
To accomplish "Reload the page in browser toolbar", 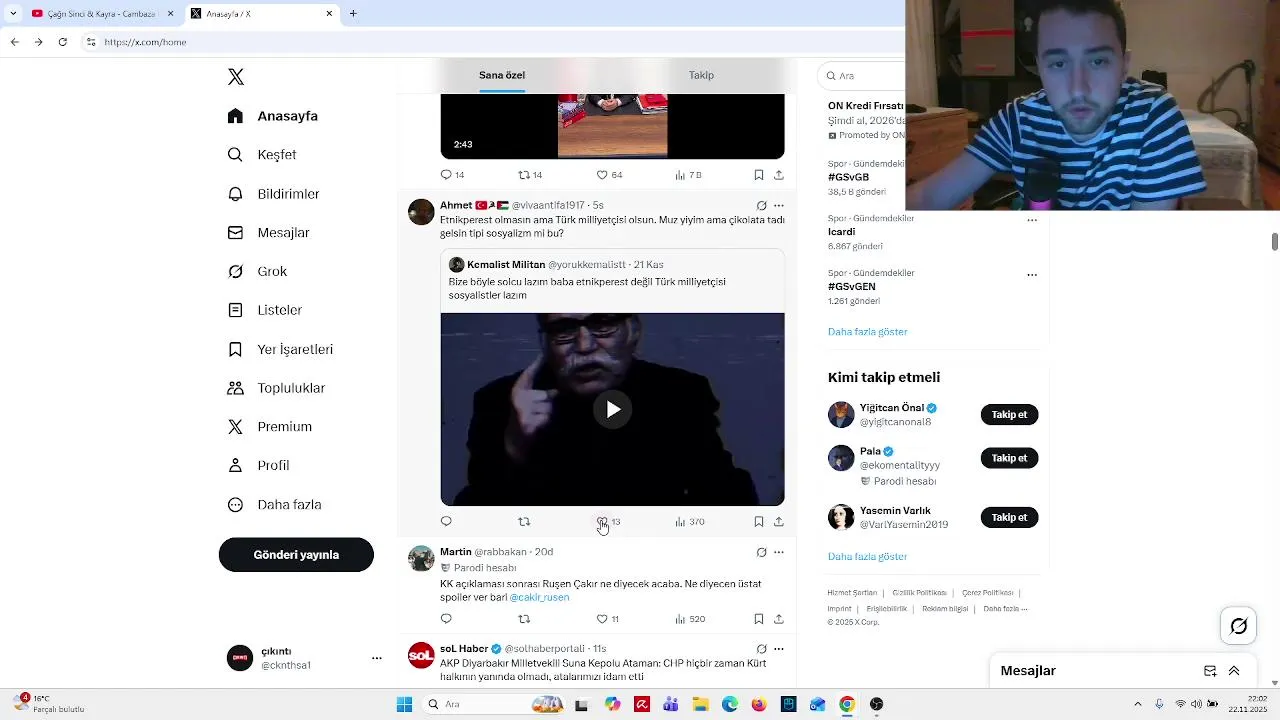I will 62,42.
